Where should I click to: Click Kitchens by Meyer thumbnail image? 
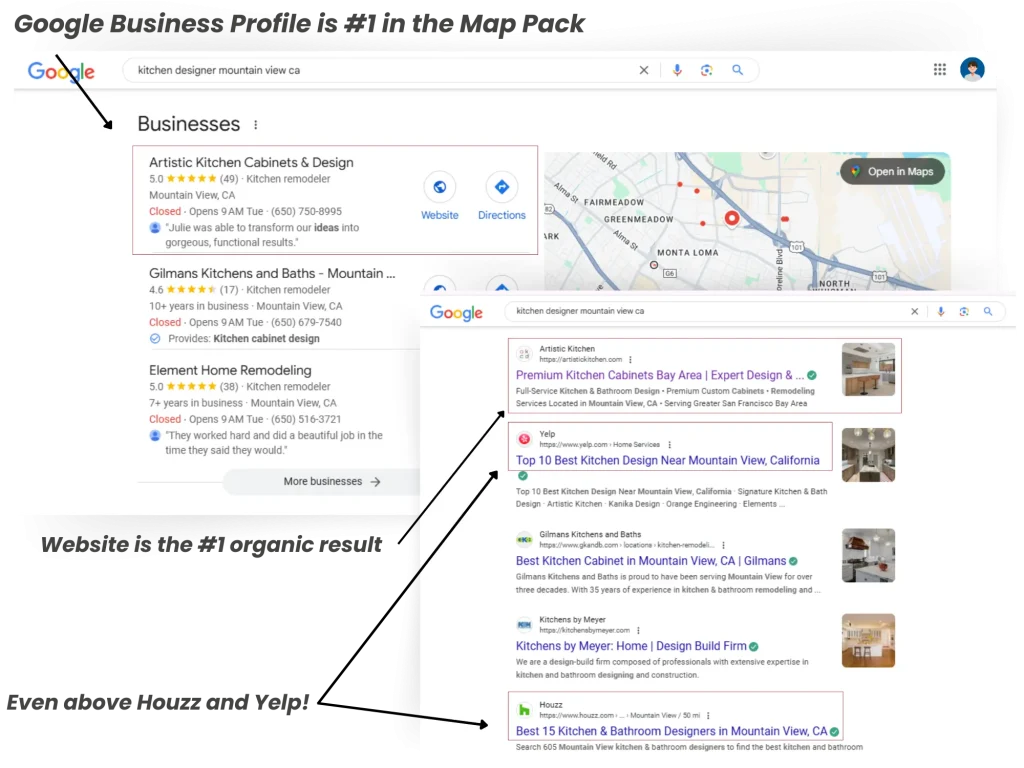pyautogui.click(x=868, y=641)
